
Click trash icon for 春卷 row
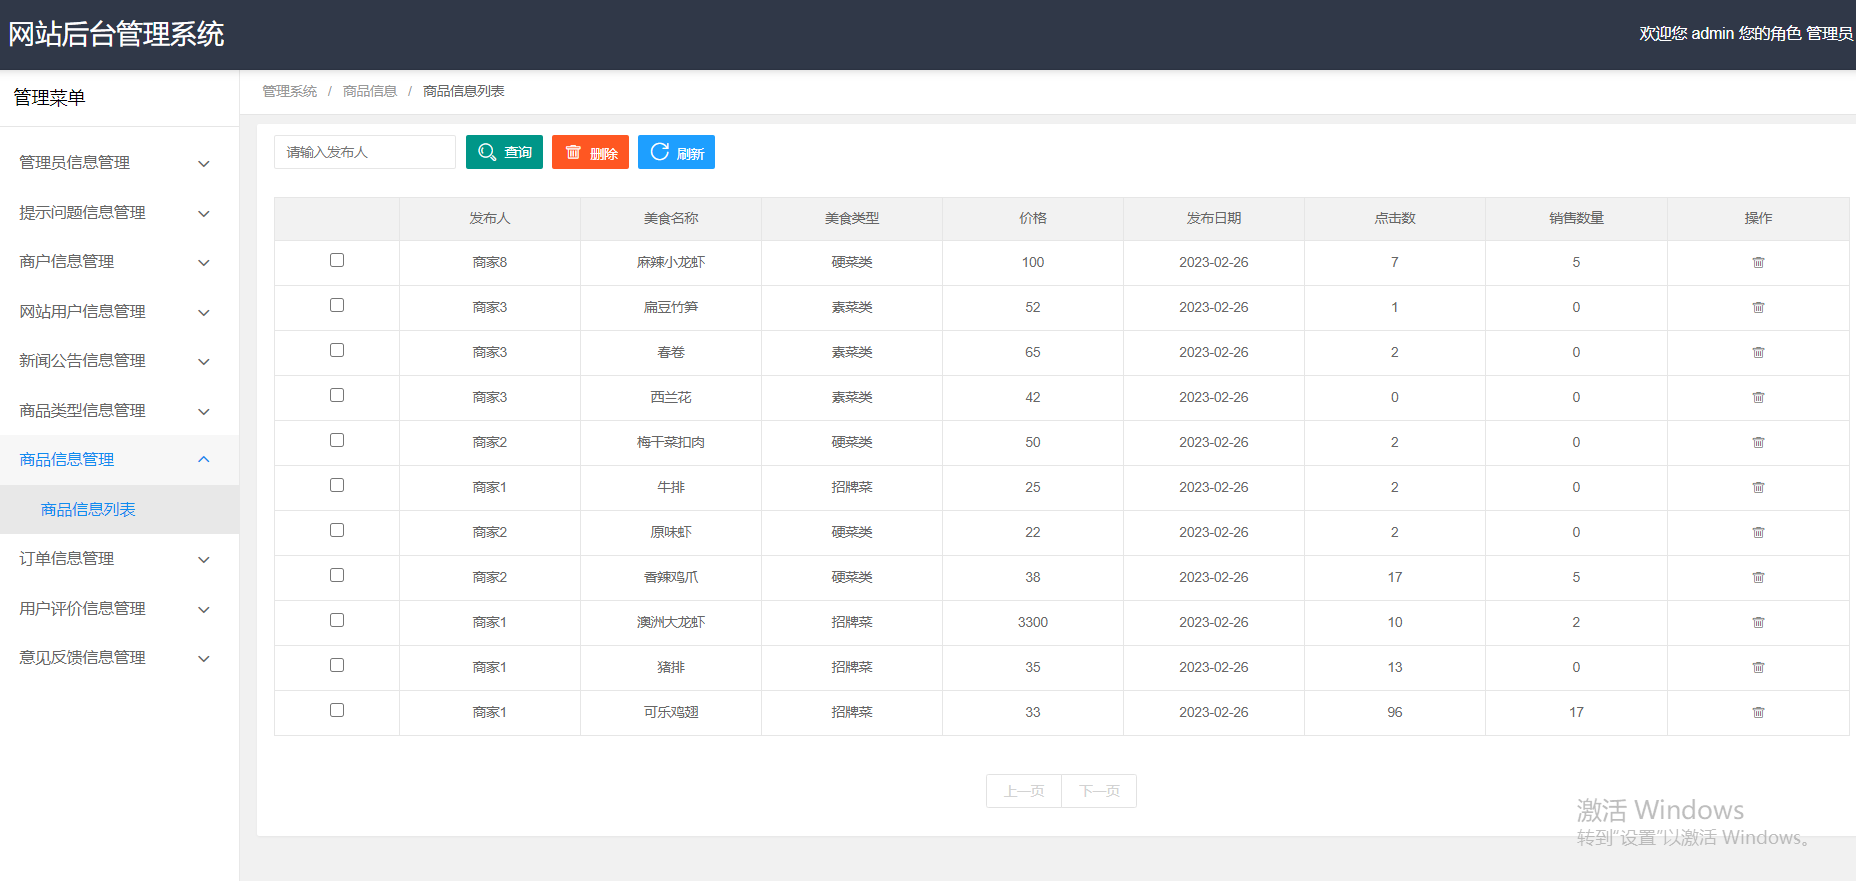[x=1758, y=352]
